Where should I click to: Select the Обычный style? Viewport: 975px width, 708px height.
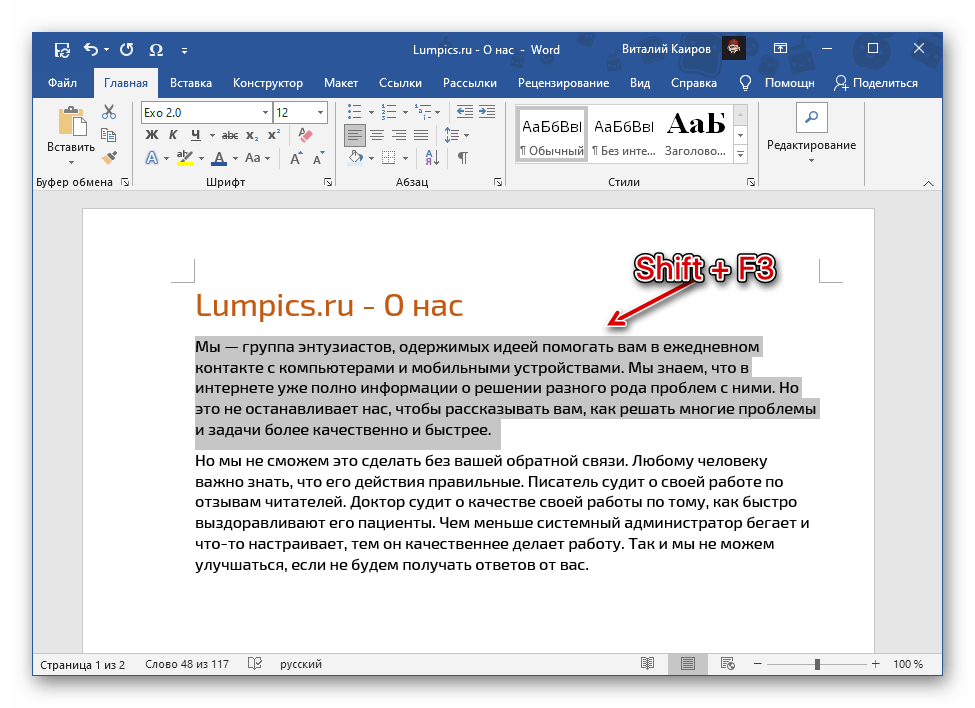pyautogui.click(x=552, y=135)
